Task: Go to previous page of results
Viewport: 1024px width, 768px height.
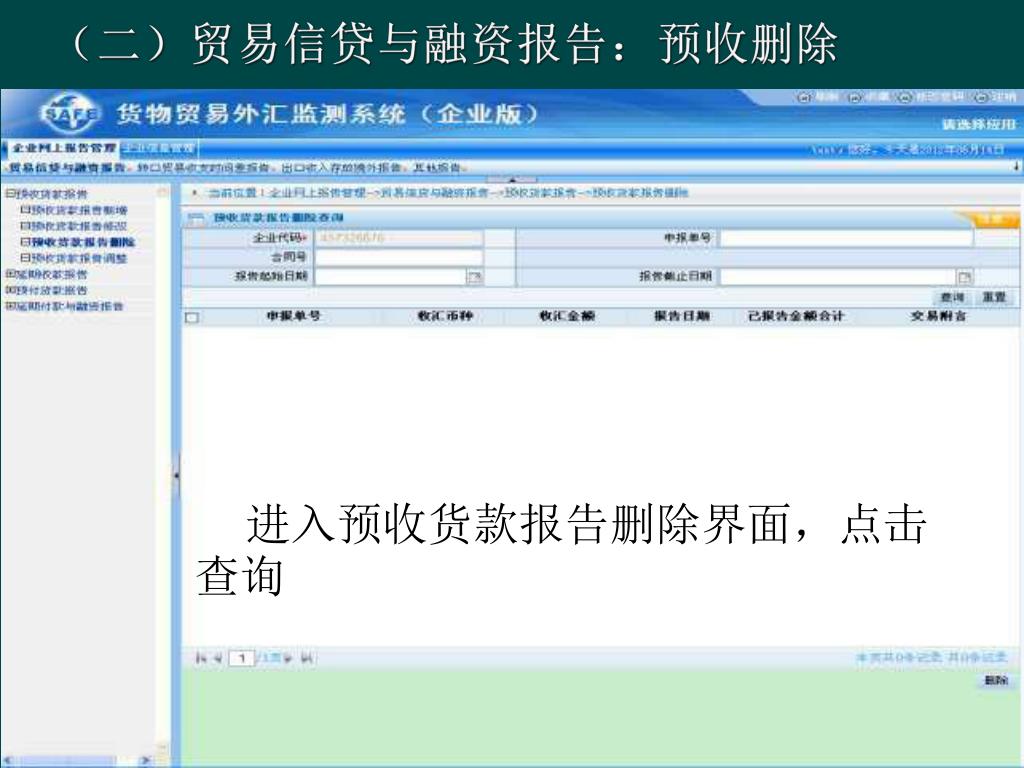Action: [218, 658]
